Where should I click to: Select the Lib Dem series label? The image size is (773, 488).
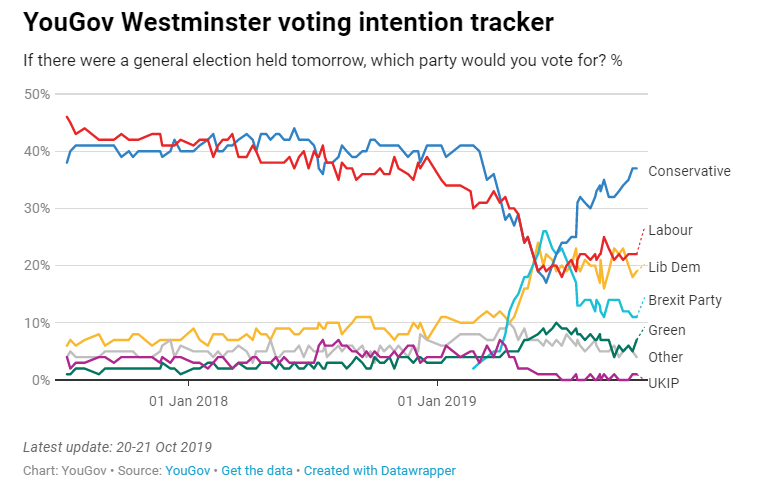(x=674, y=267)
